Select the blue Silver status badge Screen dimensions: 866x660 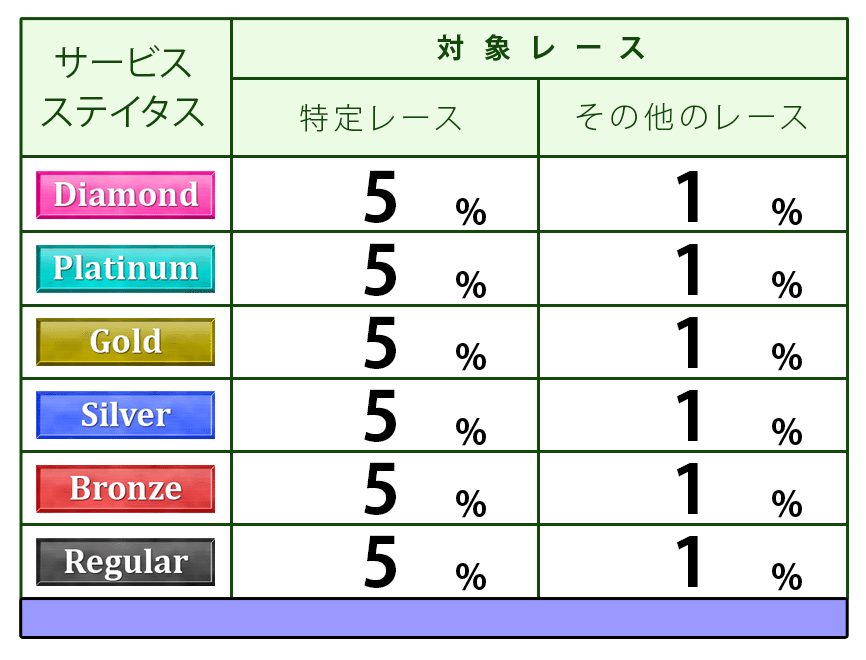pyautogui.click(x=125, y=415)
